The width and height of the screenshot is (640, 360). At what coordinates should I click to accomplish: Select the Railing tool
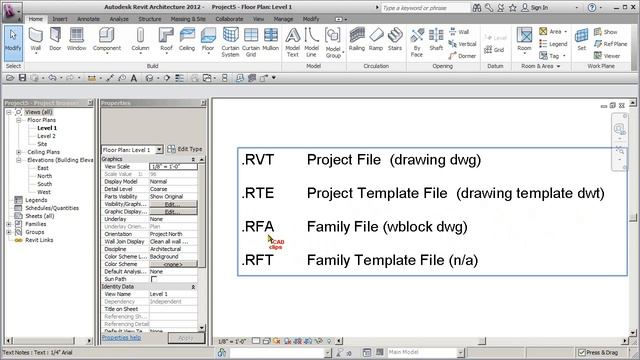click(357, 40)
